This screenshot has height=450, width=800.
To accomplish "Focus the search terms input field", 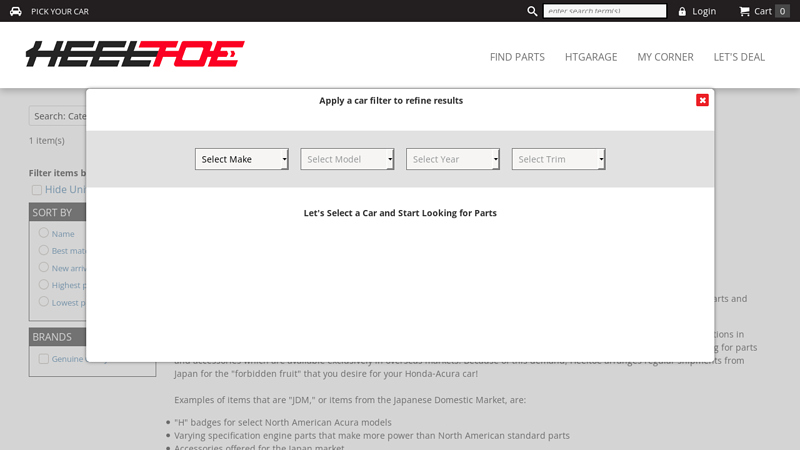I will click(x=605, y=11).
